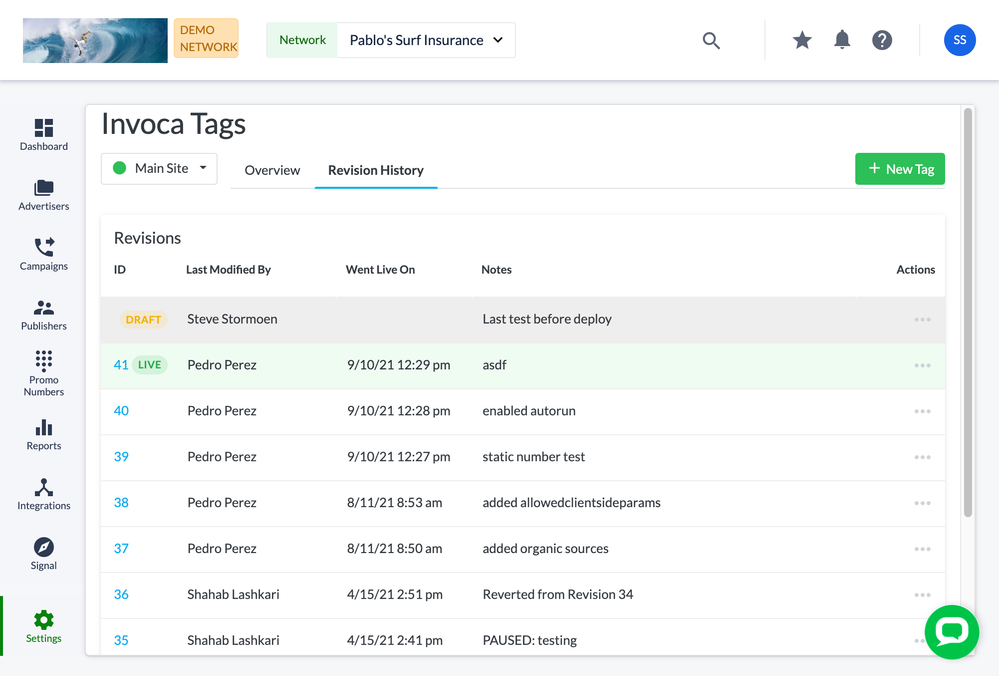This screenshot has width=999, height=676.
Task: Click the note 'Reverted from Revision 34'
Action: point(557,594)
